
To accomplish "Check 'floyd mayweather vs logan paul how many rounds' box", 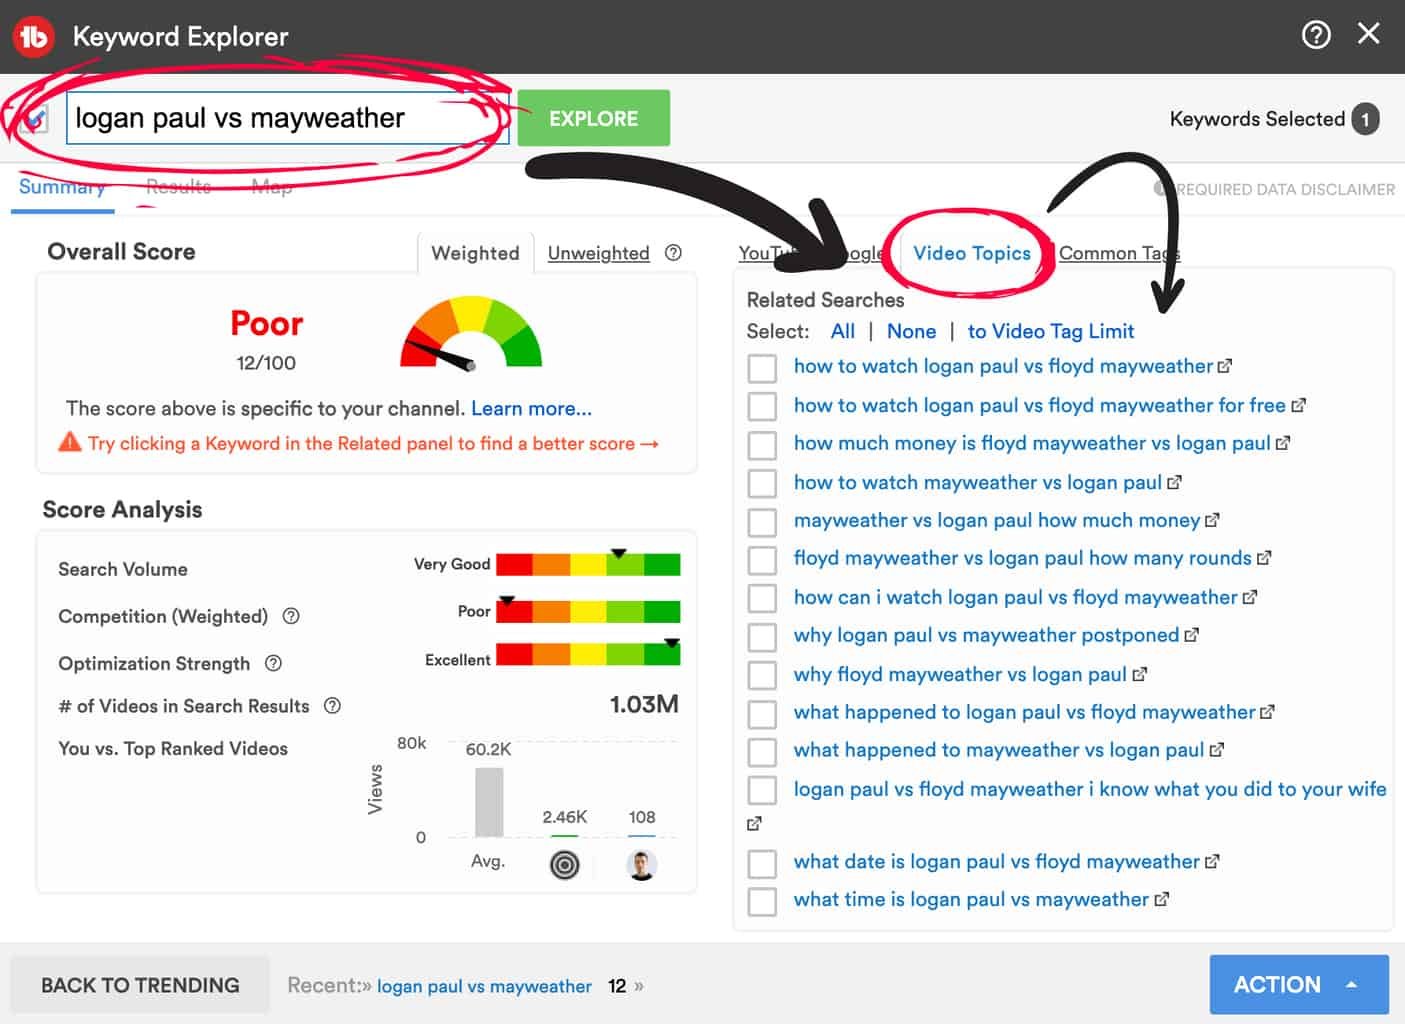I will (762, 559).
